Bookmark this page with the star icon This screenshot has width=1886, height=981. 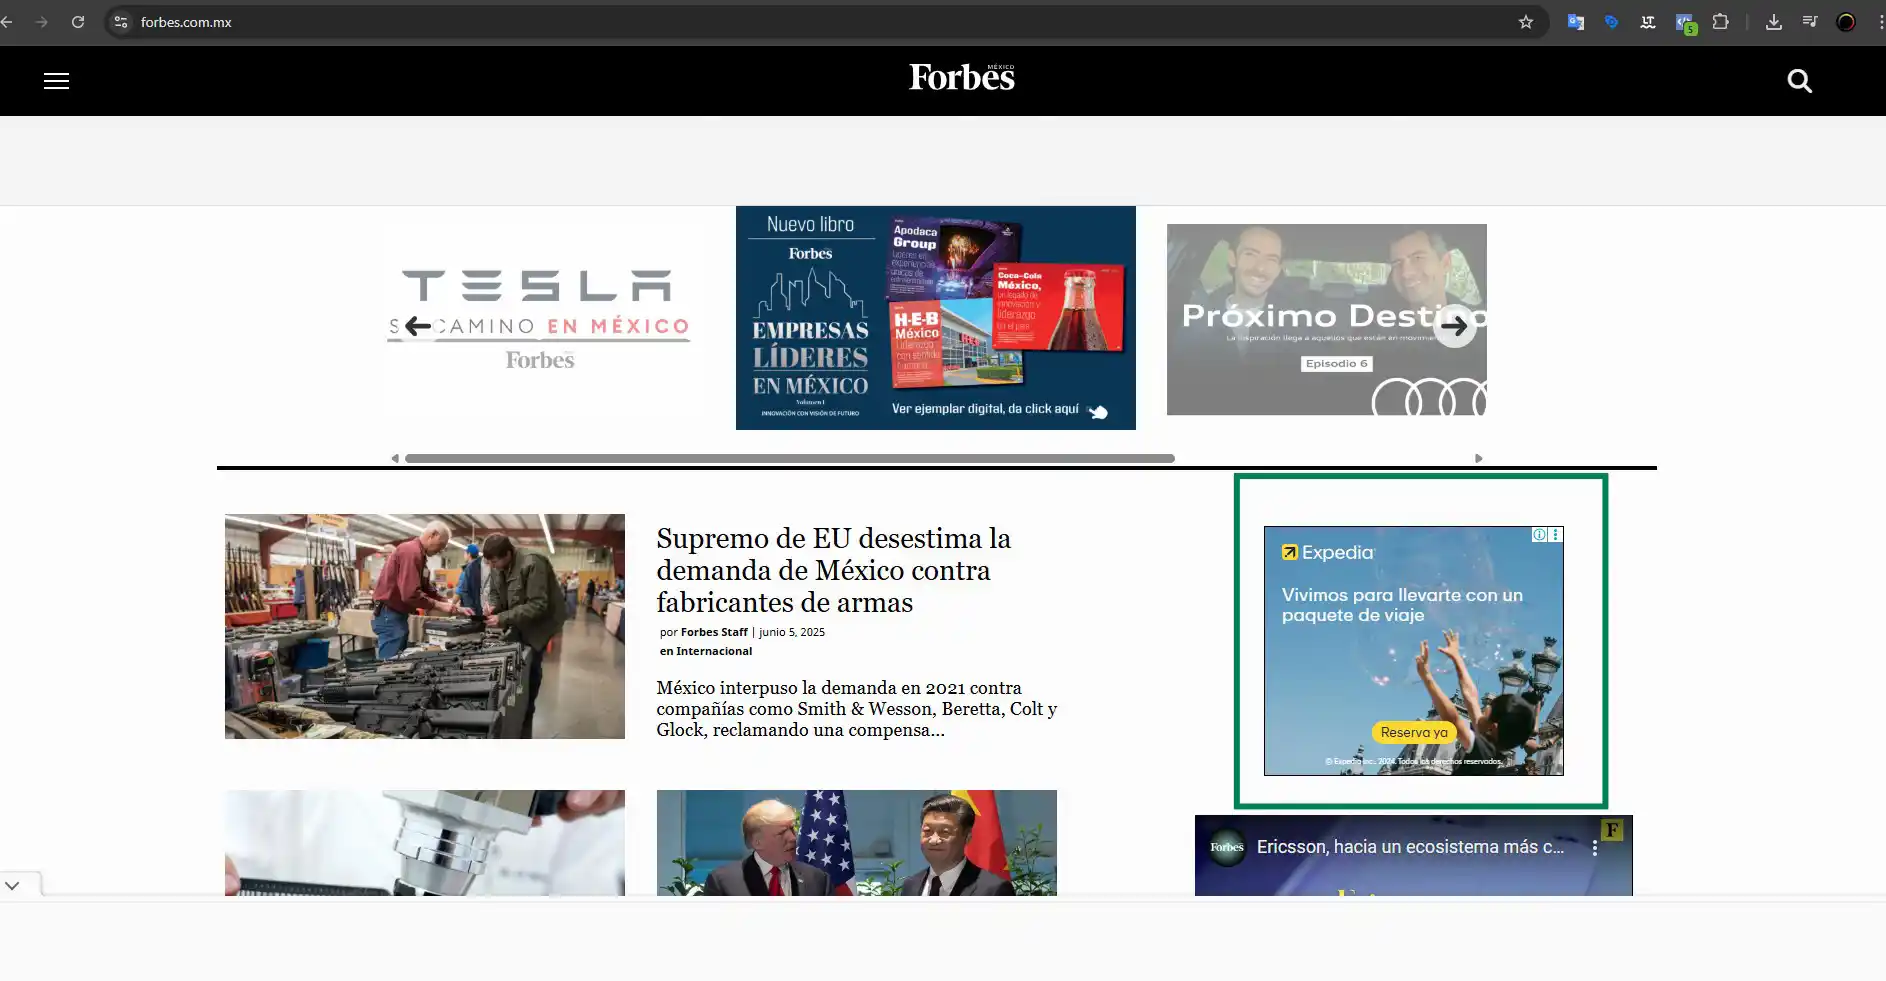[x=1526, y=22]
